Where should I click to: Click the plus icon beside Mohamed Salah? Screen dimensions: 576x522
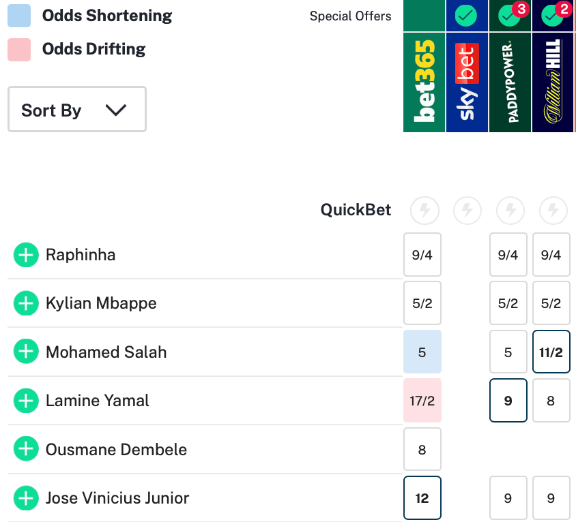(x=26, y=352)
